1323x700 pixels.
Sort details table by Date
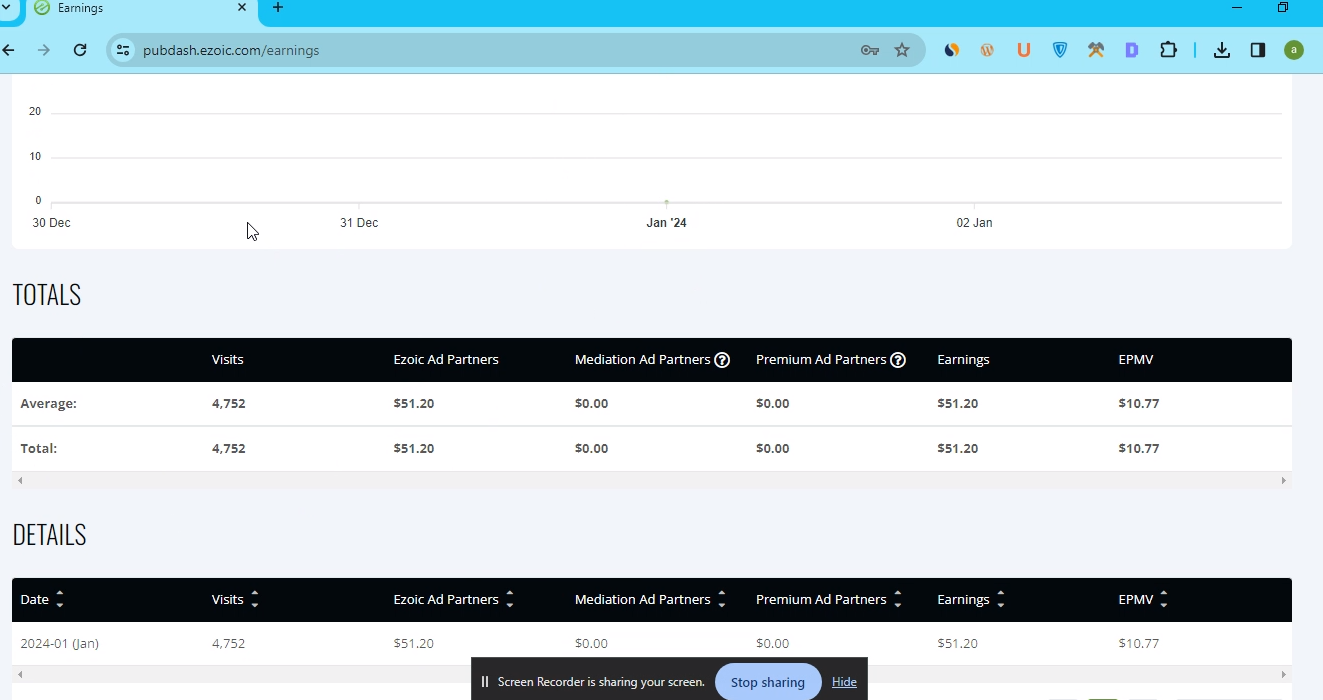(x=60, y=600)
